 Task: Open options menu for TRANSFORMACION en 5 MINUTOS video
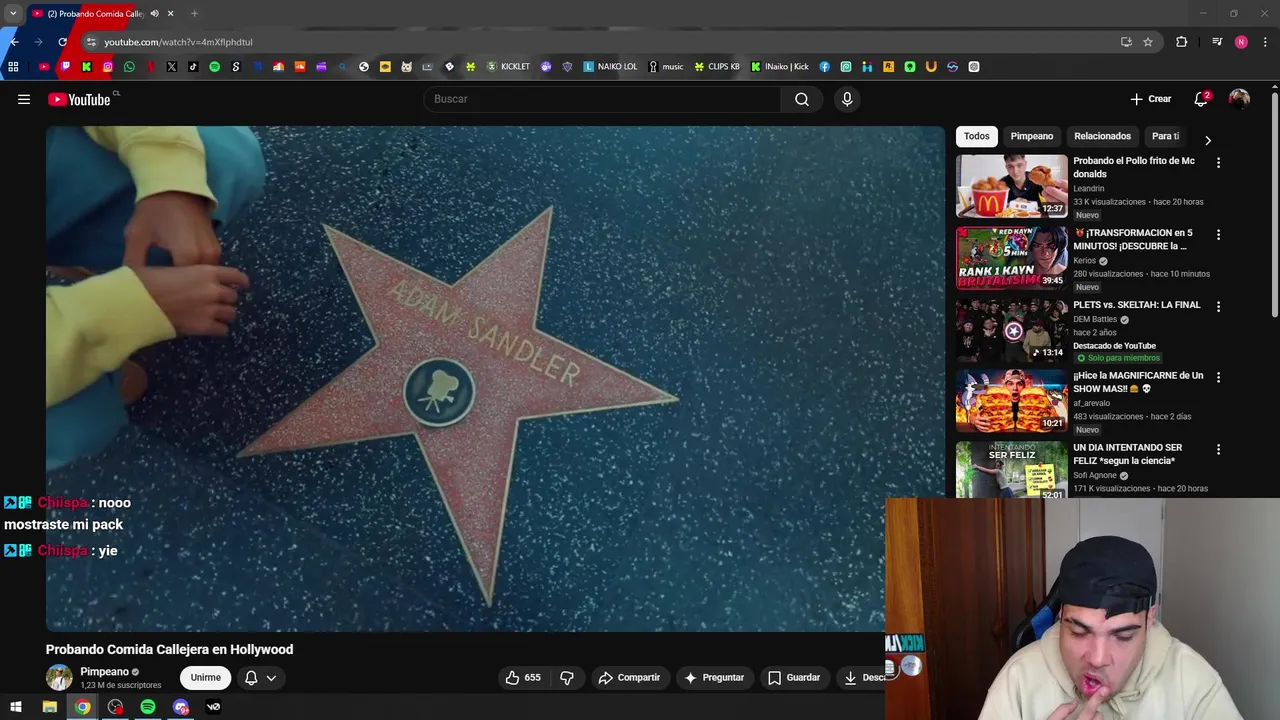click(1218, 234)
